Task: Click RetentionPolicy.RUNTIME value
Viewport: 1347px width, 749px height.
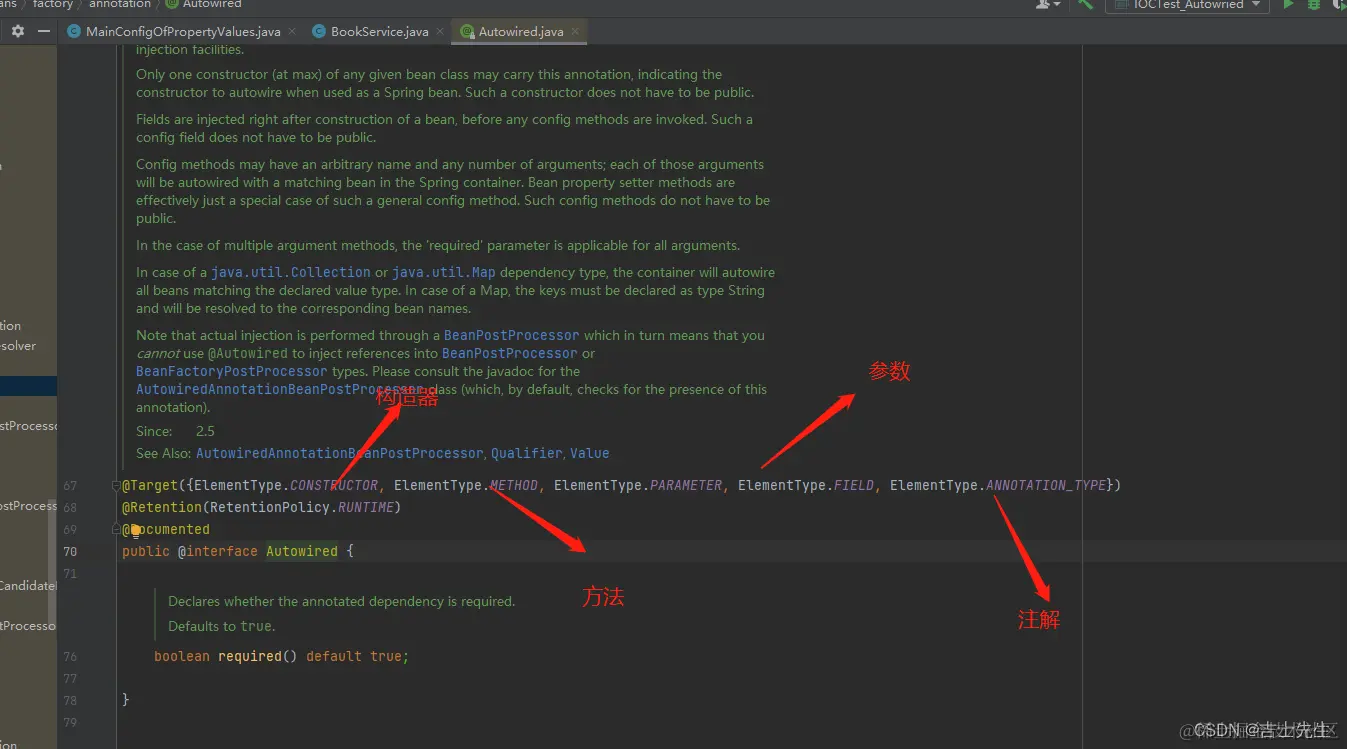Action: [301, 507]
